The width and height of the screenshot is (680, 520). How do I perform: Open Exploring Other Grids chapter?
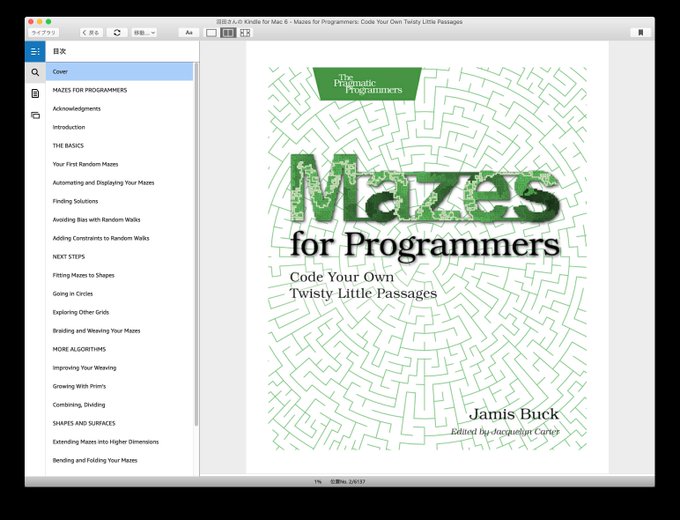[x=120, y=312]
